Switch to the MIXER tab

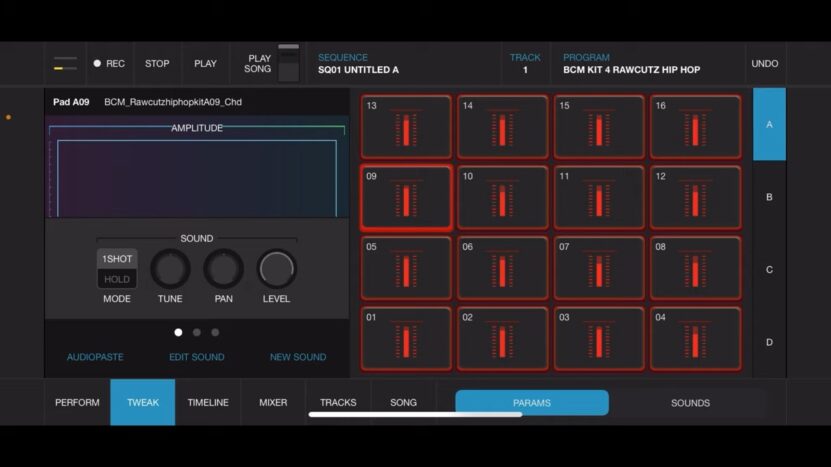pos(273,402)
